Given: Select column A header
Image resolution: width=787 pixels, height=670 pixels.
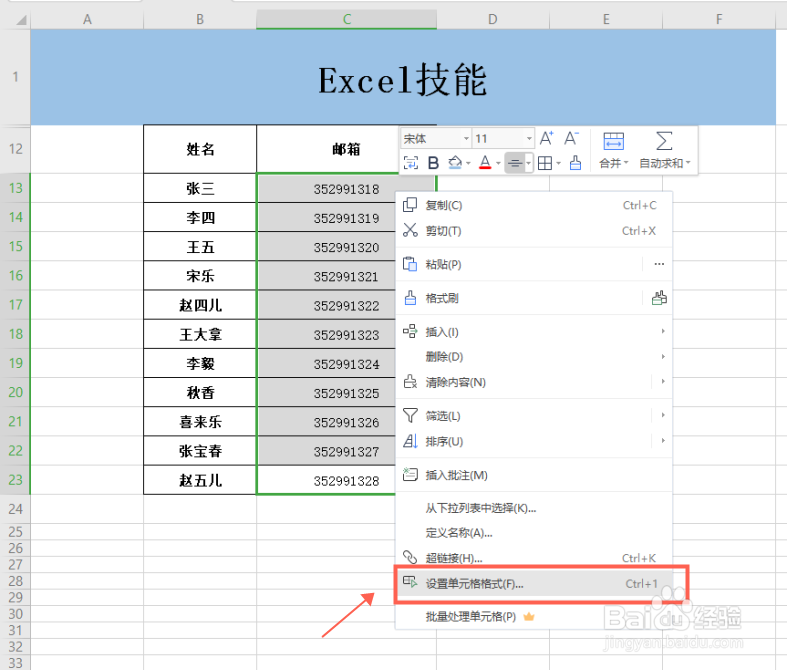Looking at the screenshot, I should point(87,19).
